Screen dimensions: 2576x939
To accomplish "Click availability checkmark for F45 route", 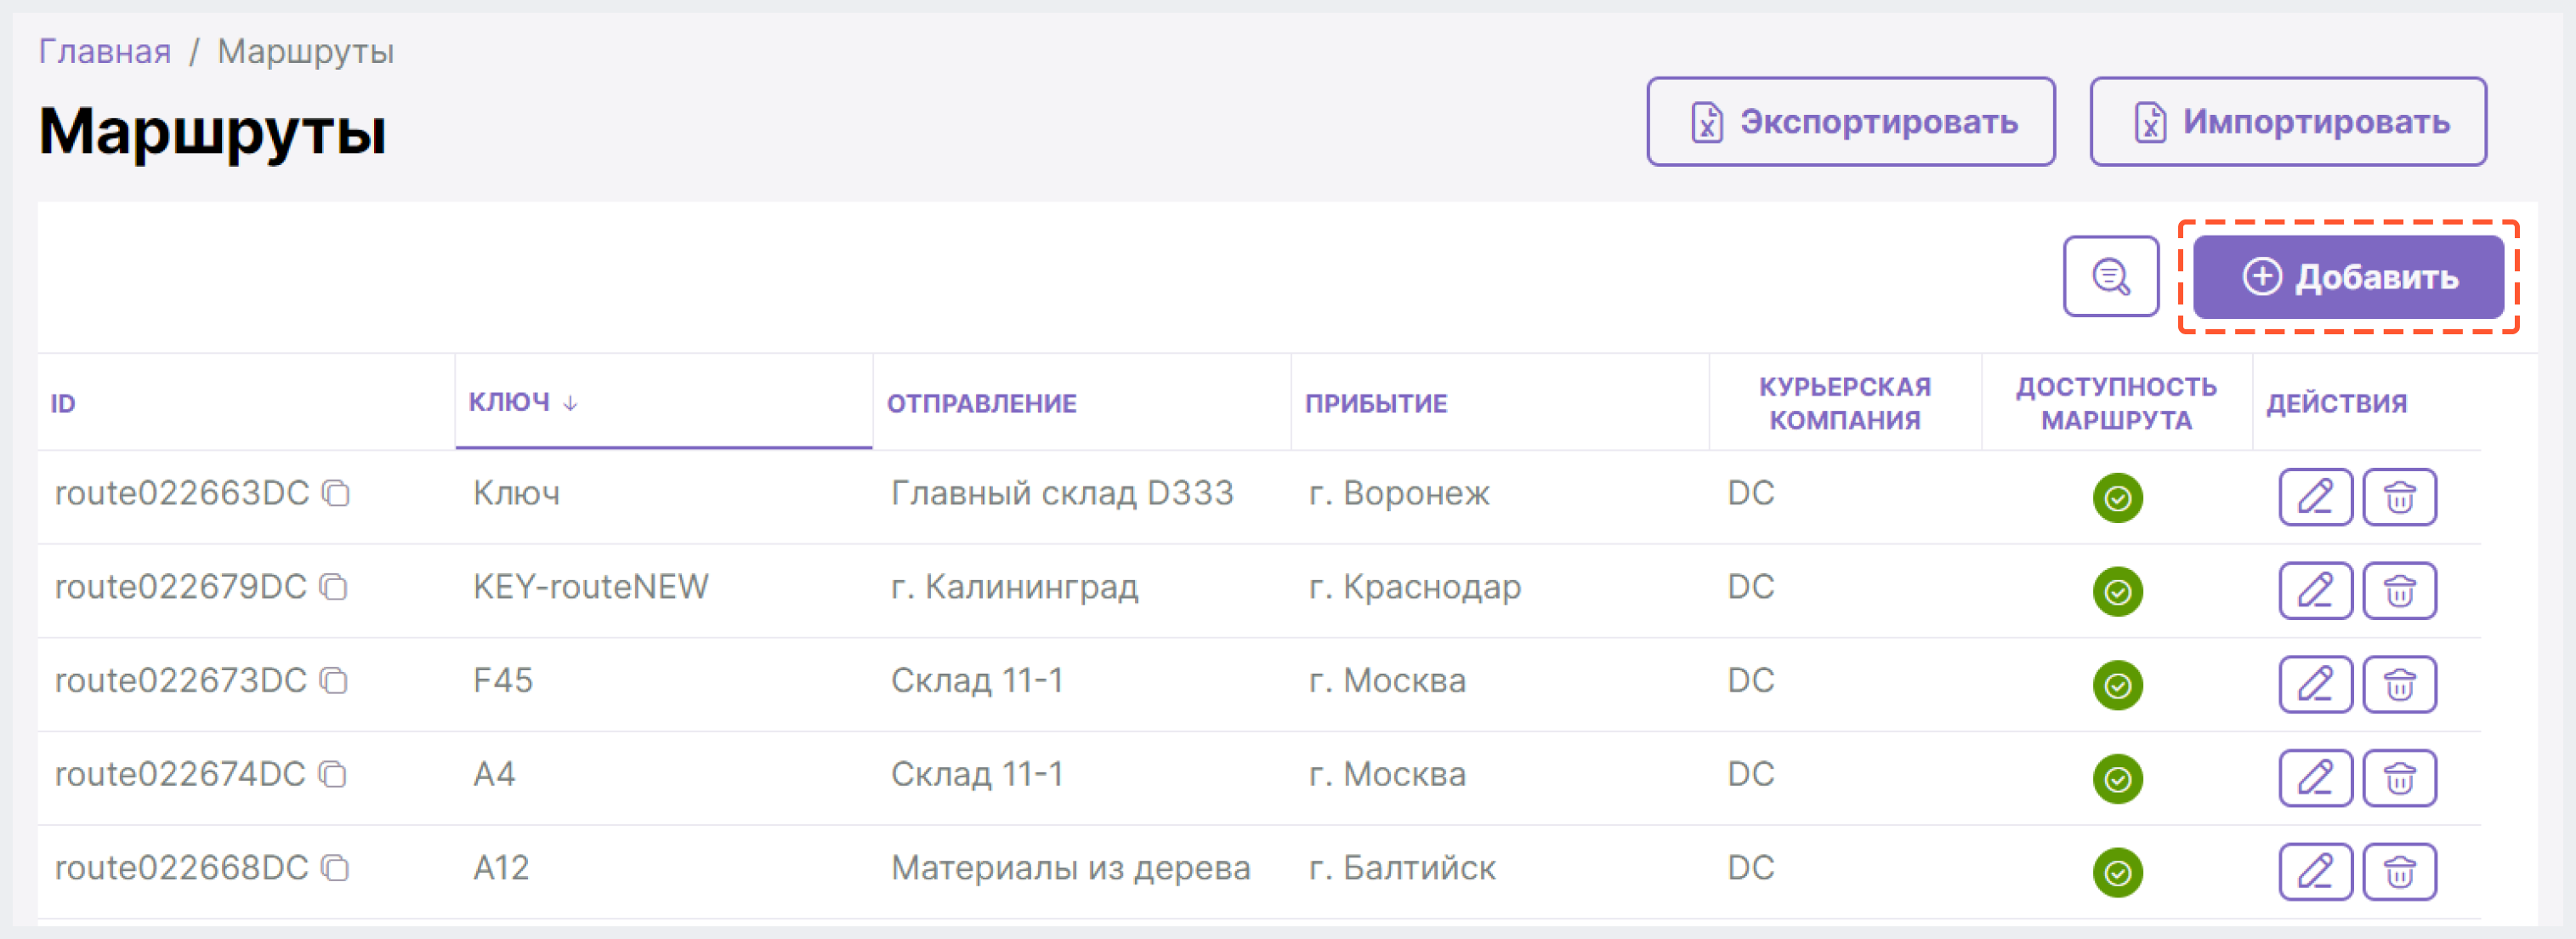I will point(2117,685).
